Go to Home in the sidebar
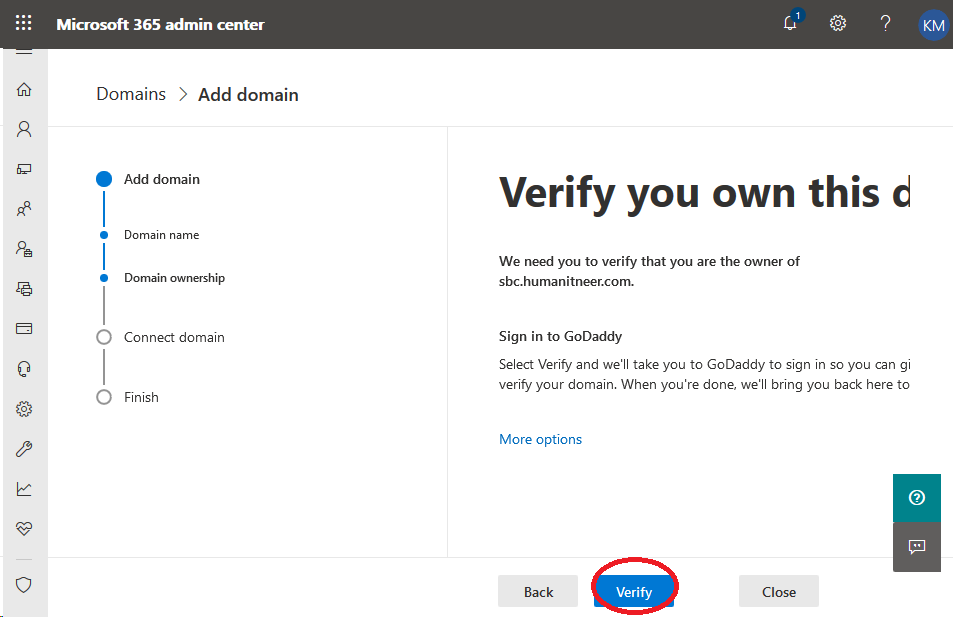The image size is (953, 617). coord(24,89)
